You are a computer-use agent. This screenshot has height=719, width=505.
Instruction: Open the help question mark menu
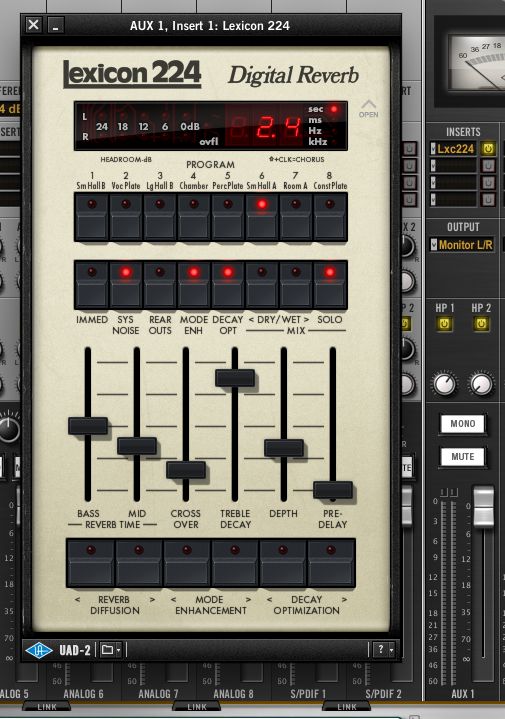[383, 649]
